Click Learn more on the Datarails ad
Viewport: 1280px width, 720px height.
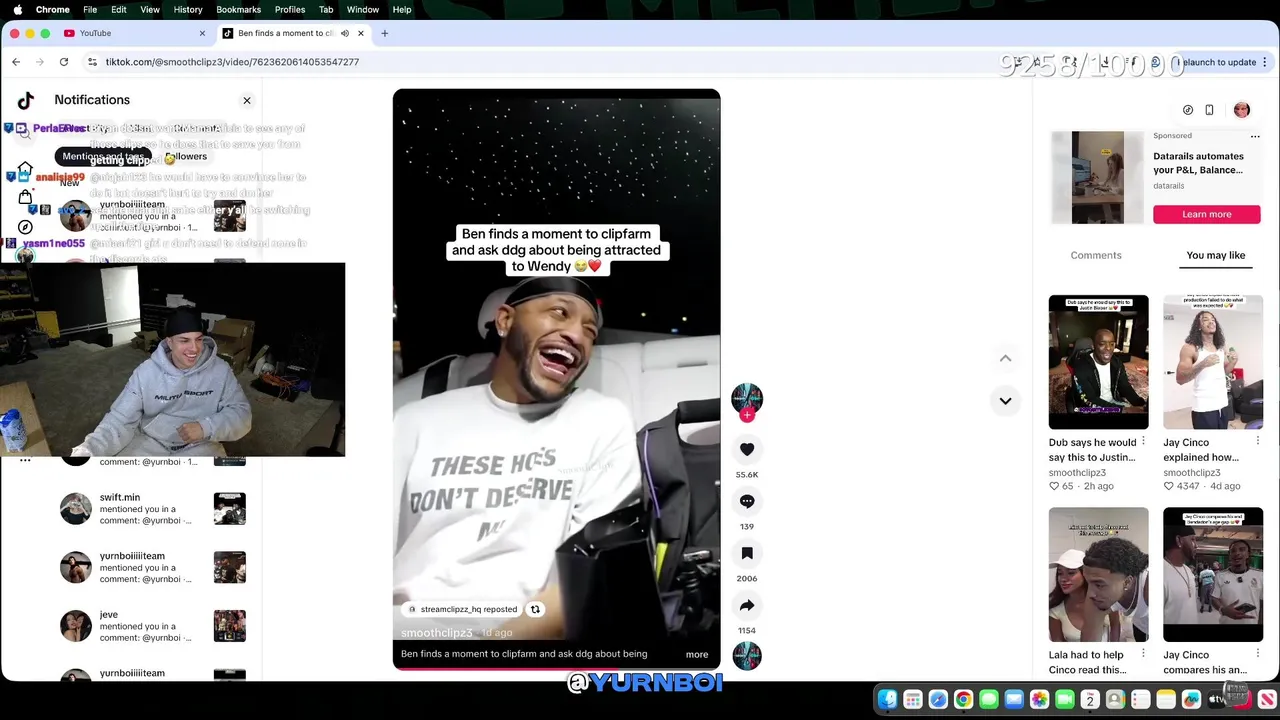point(1207,214)
